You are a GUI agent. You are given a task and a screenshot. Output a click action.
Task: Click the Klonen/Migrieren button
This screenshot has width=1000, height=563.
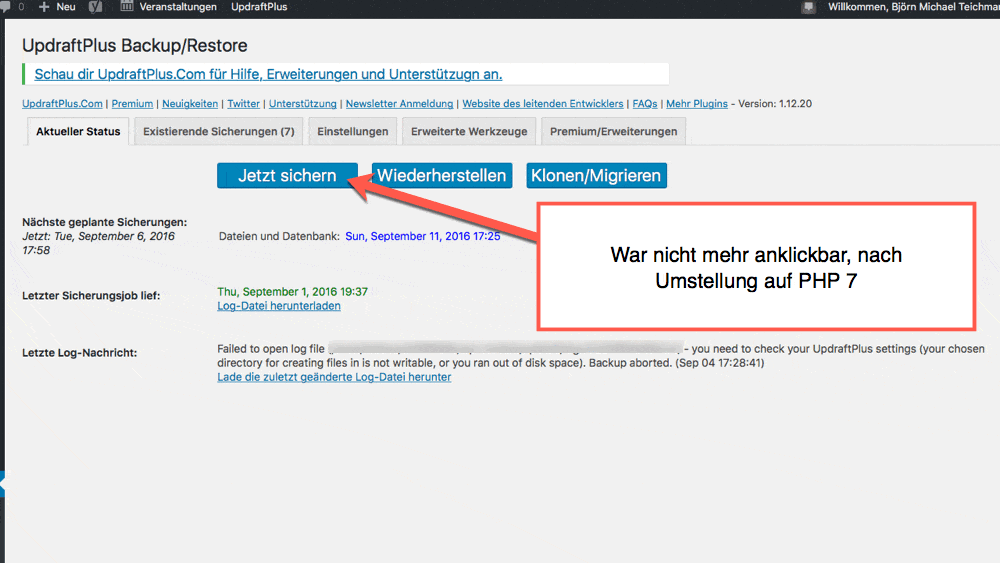pyautogui.click(x=596, y=175)
